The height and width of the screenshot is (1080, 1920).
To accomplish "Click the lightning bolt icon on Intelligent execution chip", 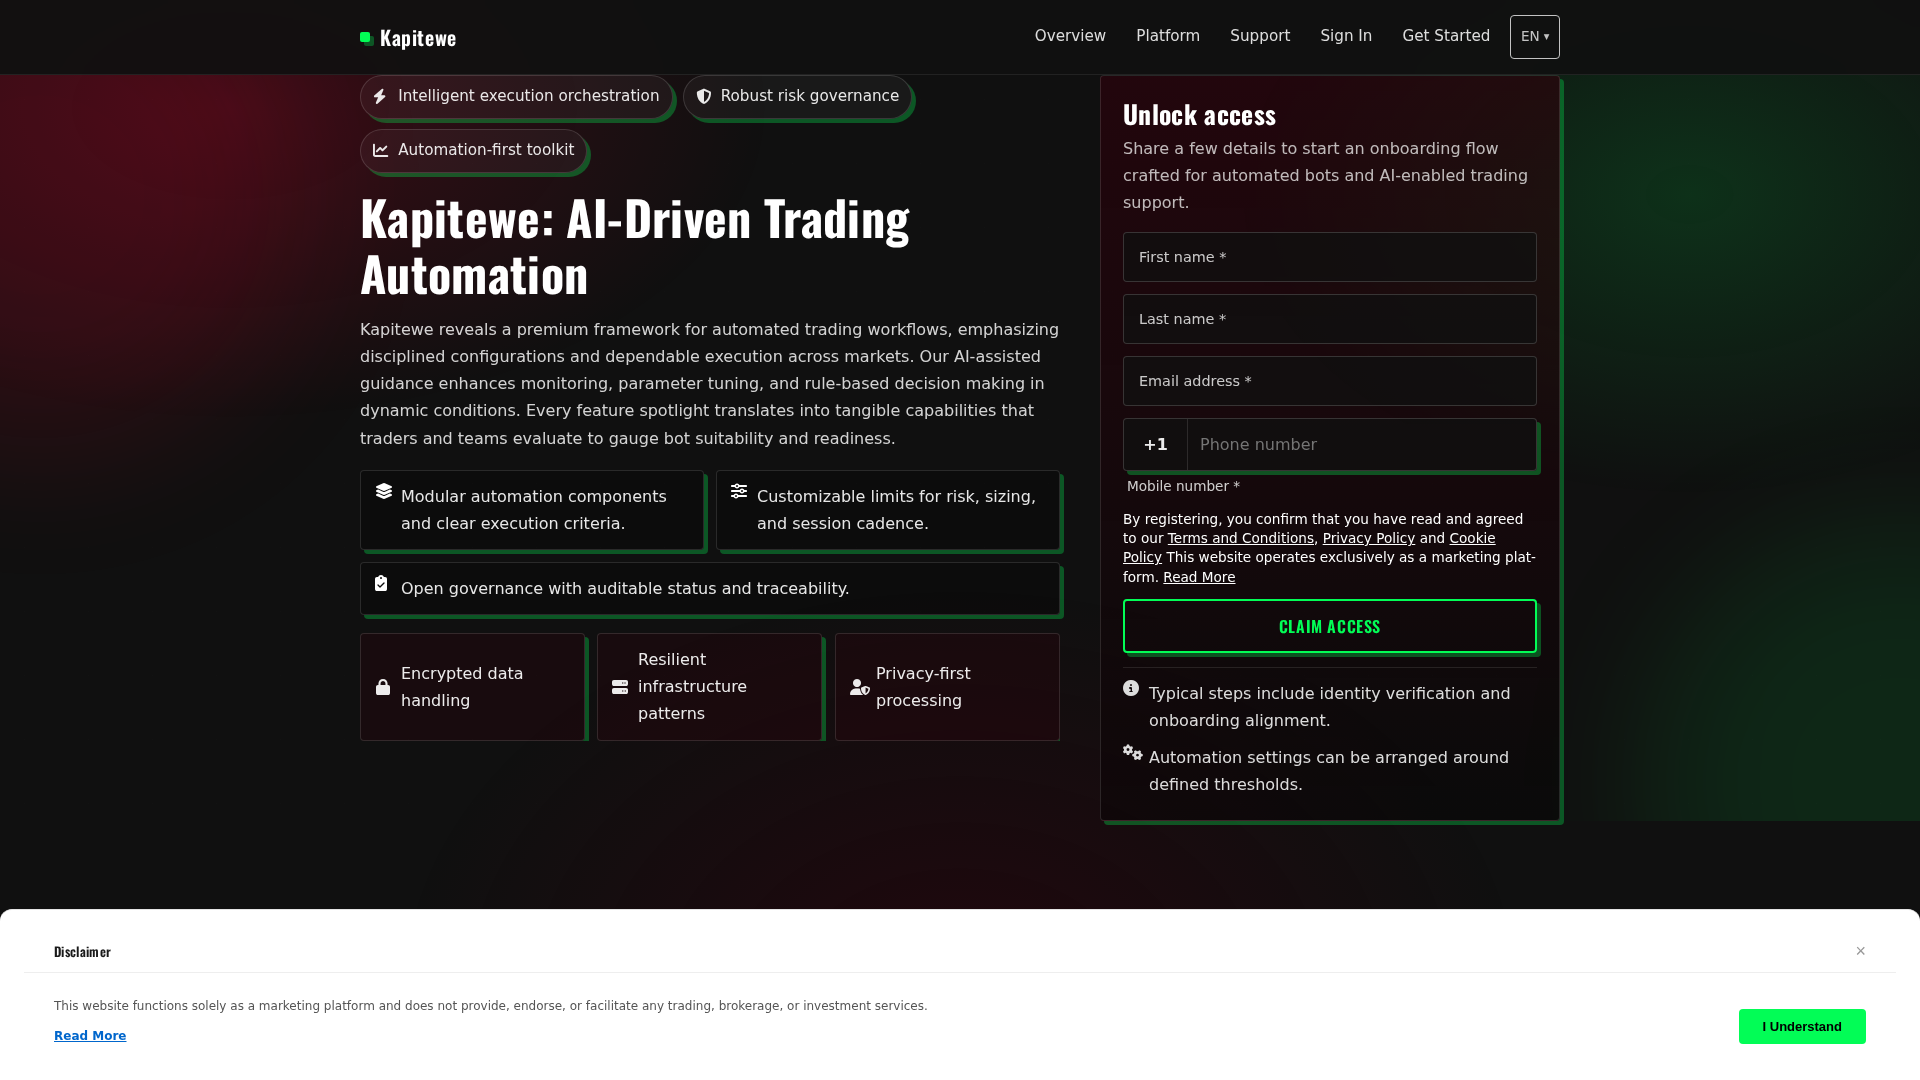I will pos(380,96).
